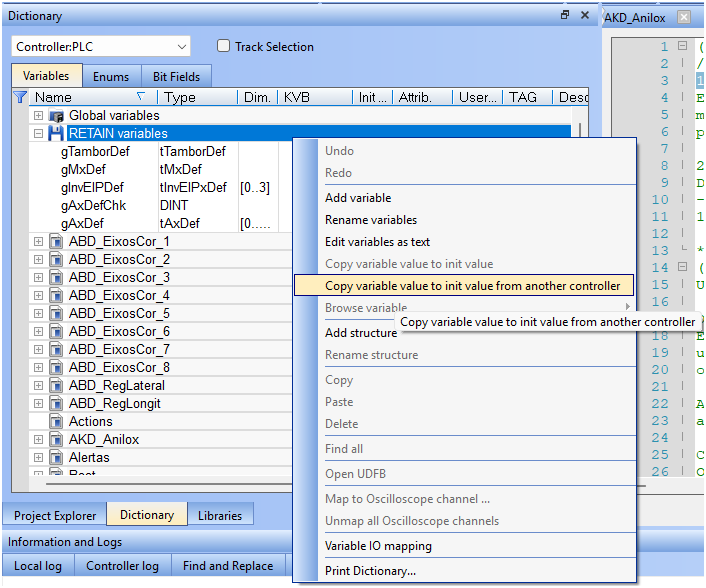The image size is (706, 588).
Task: Open the Local log tab
Action: coord(38,565)
